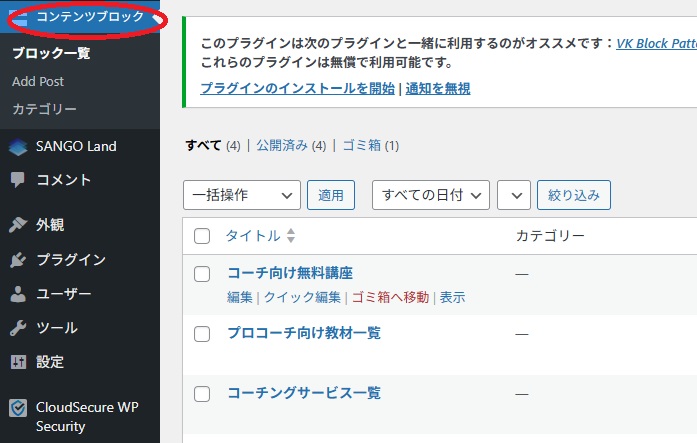The width and height of the screenshot is (697, 443).
Task: Open the small unlabeled filter dropdown beside the date filter
Action: click(x=513, y=195)
